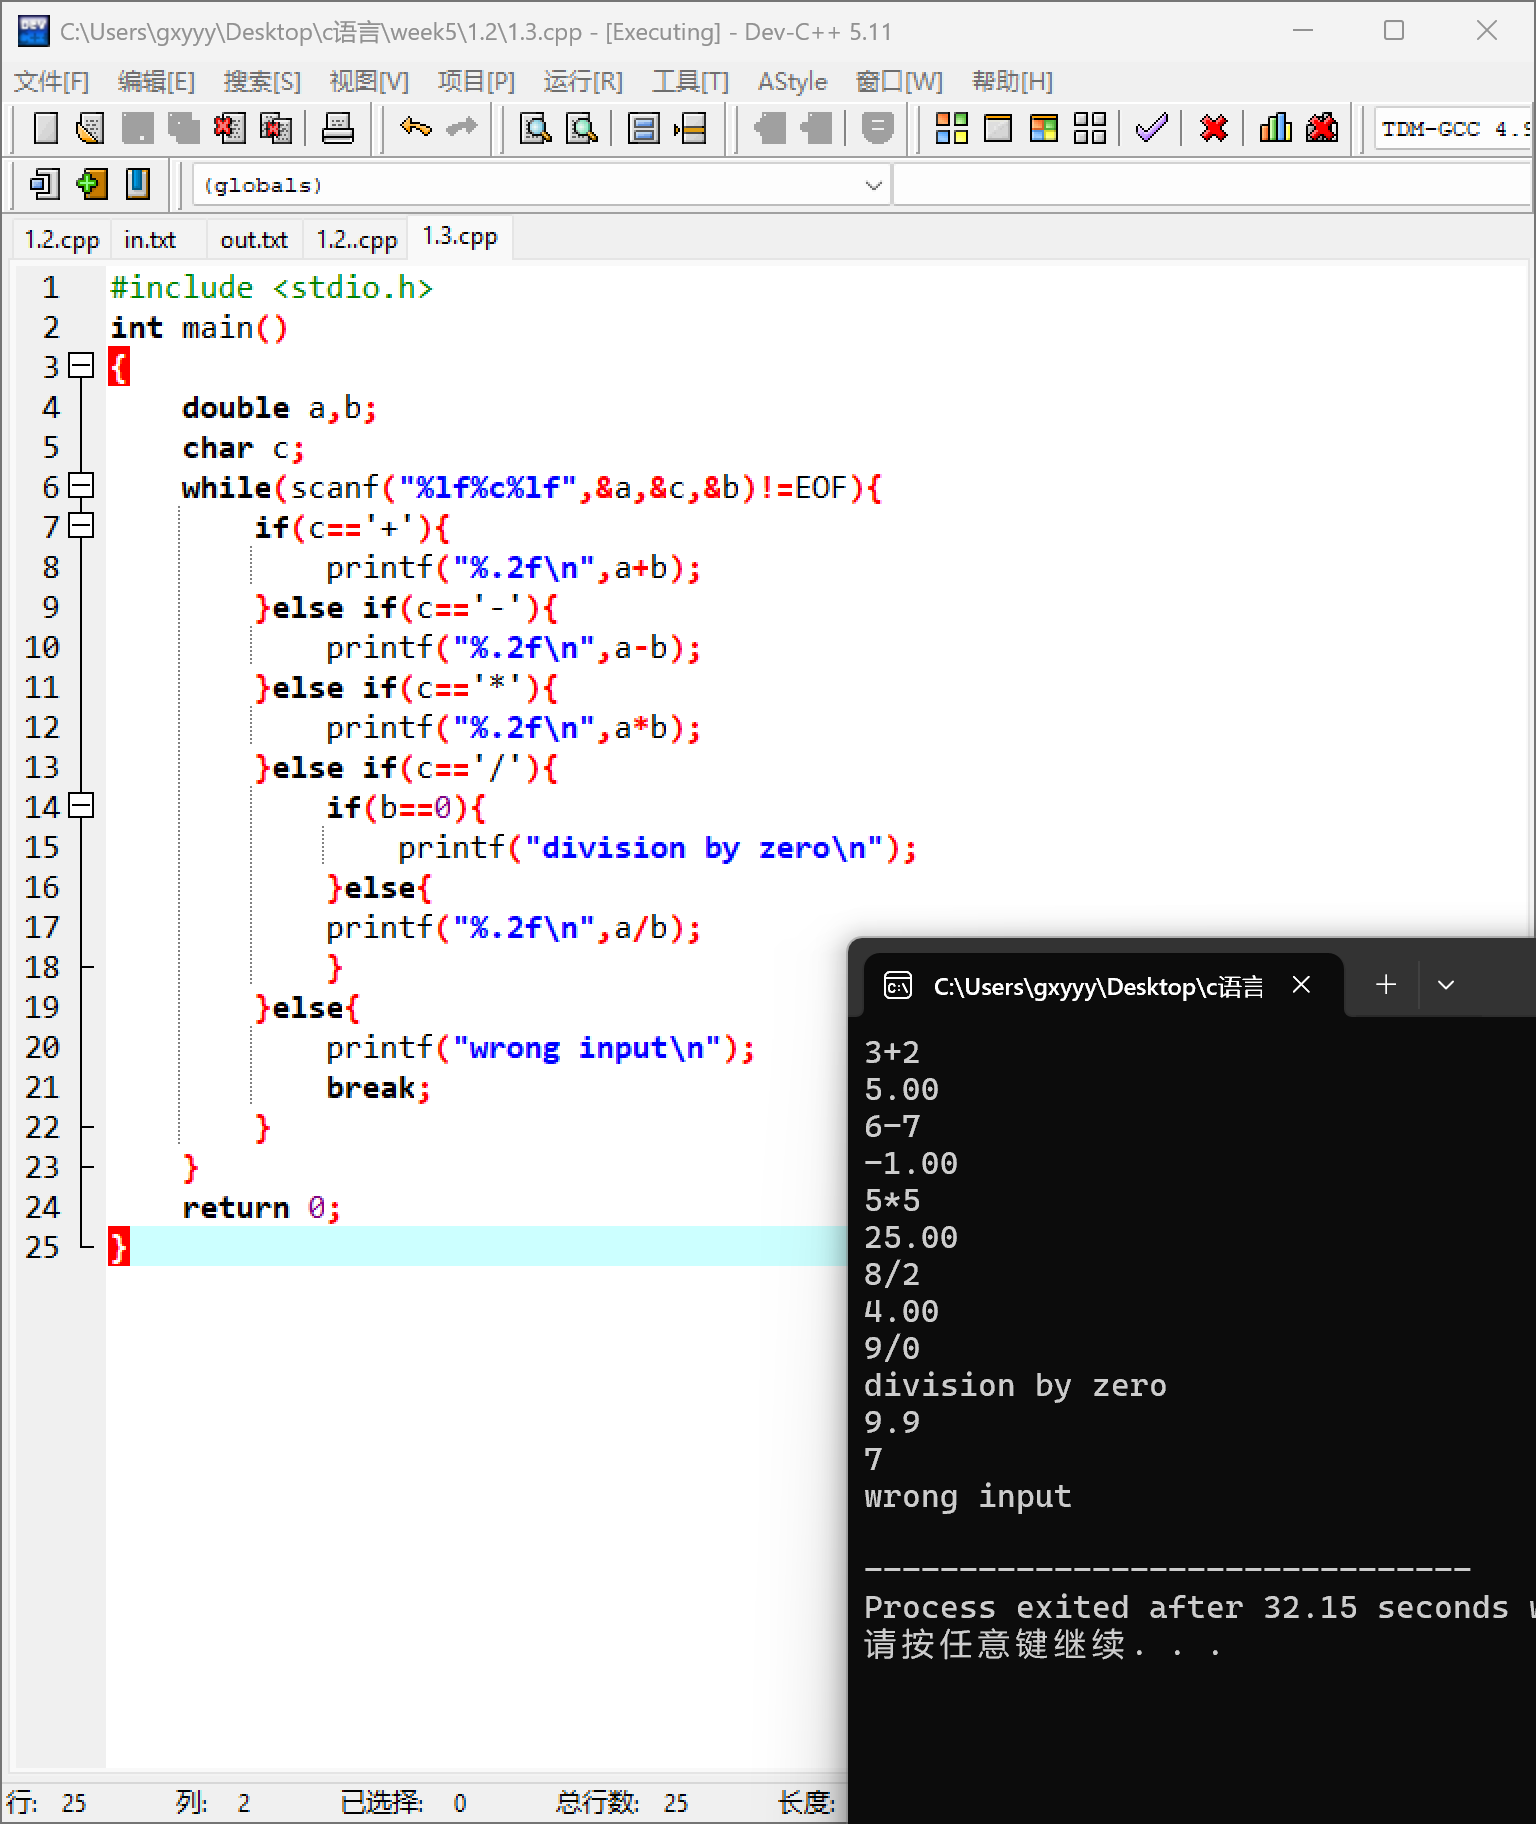Open the 视图[V] menu
This screenshot has height=1824, width=1536.
pyautogui.click(x=369, y=81)
